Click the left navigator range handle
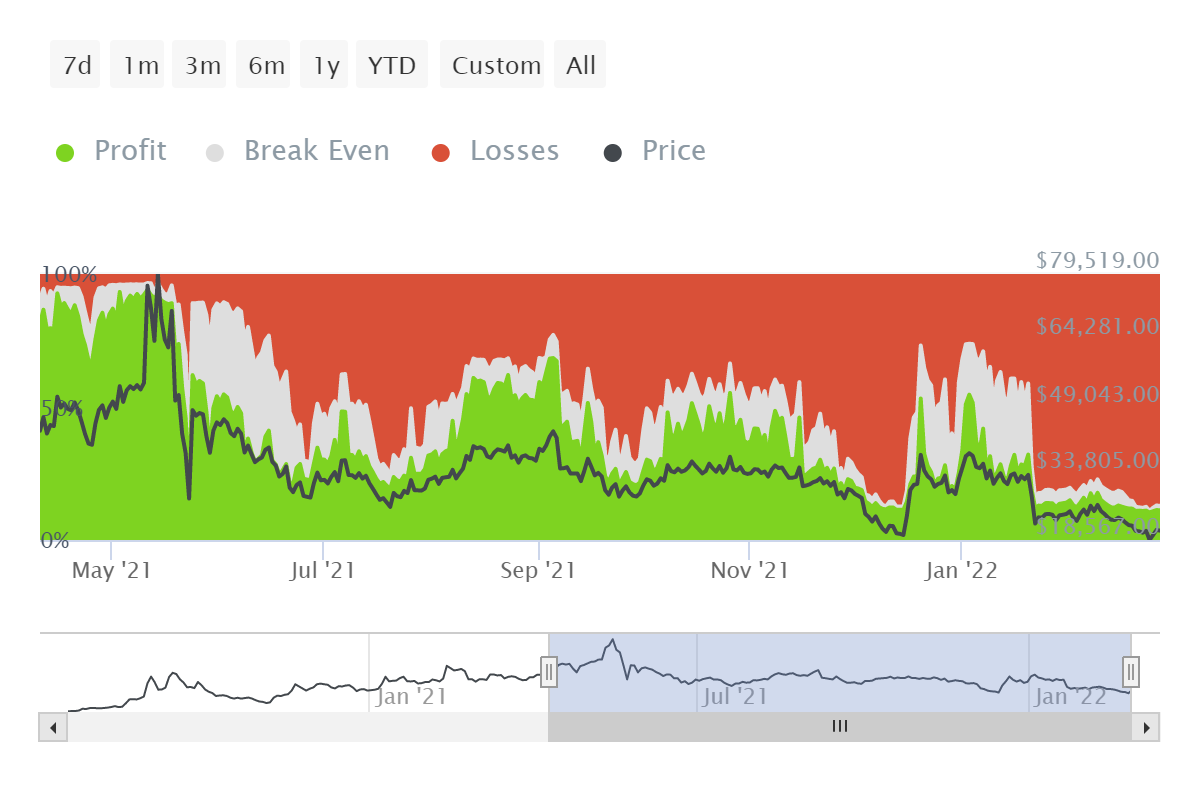 (x=549, y=672)
